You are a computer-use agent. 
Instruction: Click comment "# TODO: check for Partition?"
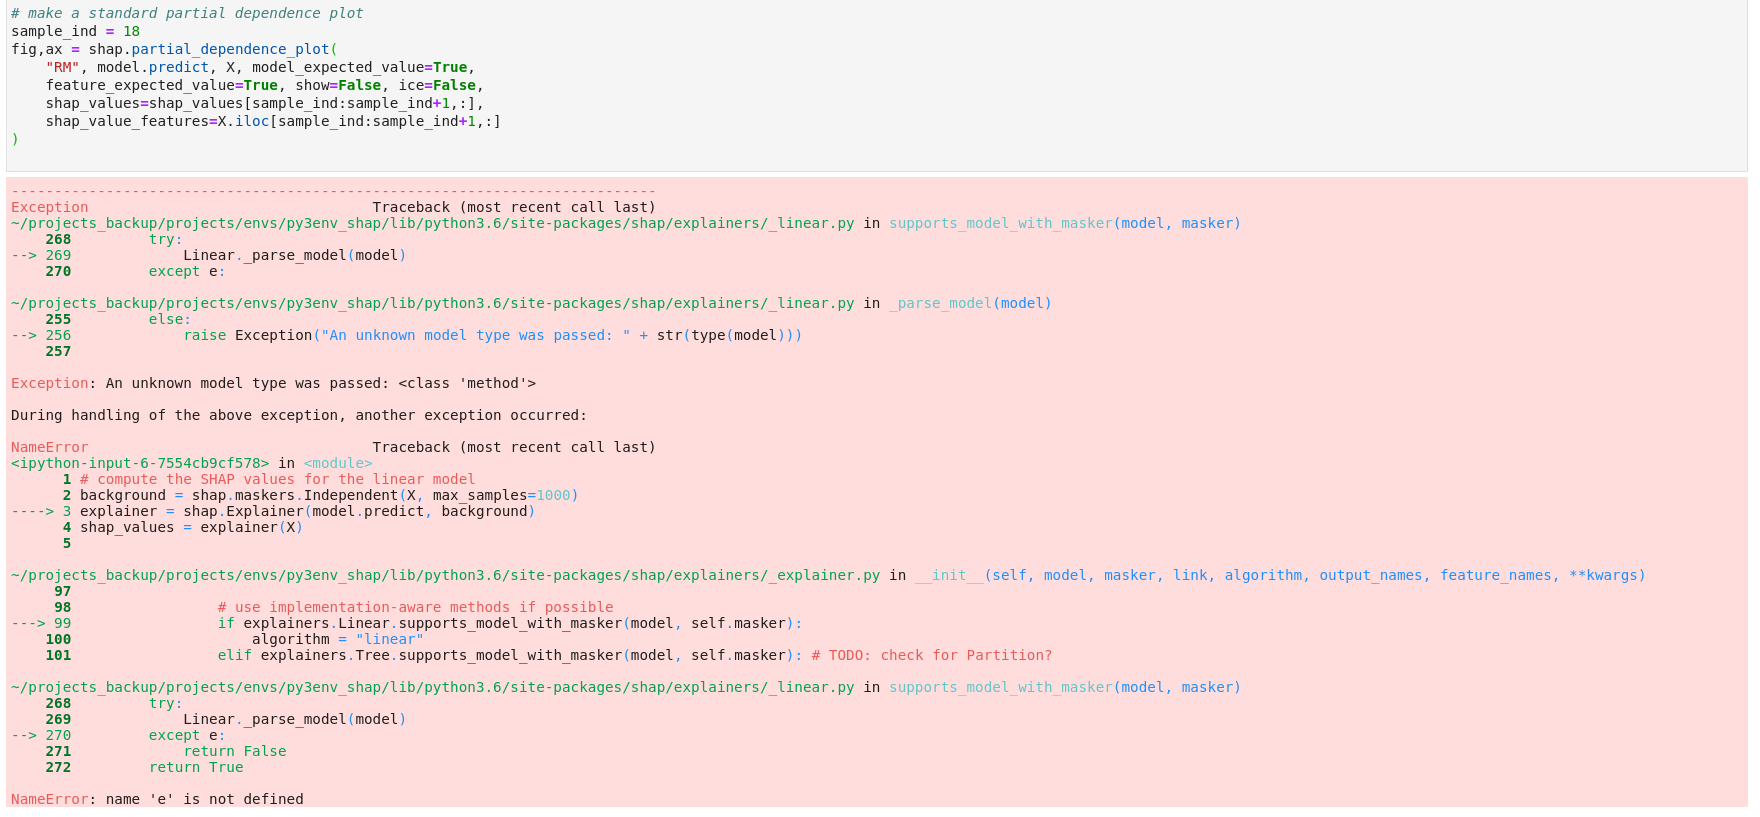932,655
